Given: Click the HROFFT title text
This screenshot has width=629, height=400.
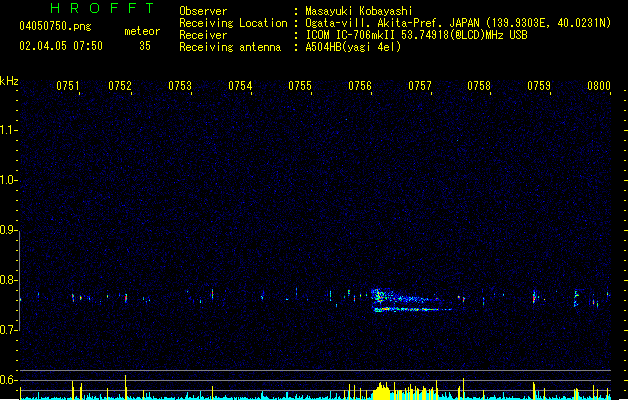Looking at the screenshot, I should tap(102, 8).
